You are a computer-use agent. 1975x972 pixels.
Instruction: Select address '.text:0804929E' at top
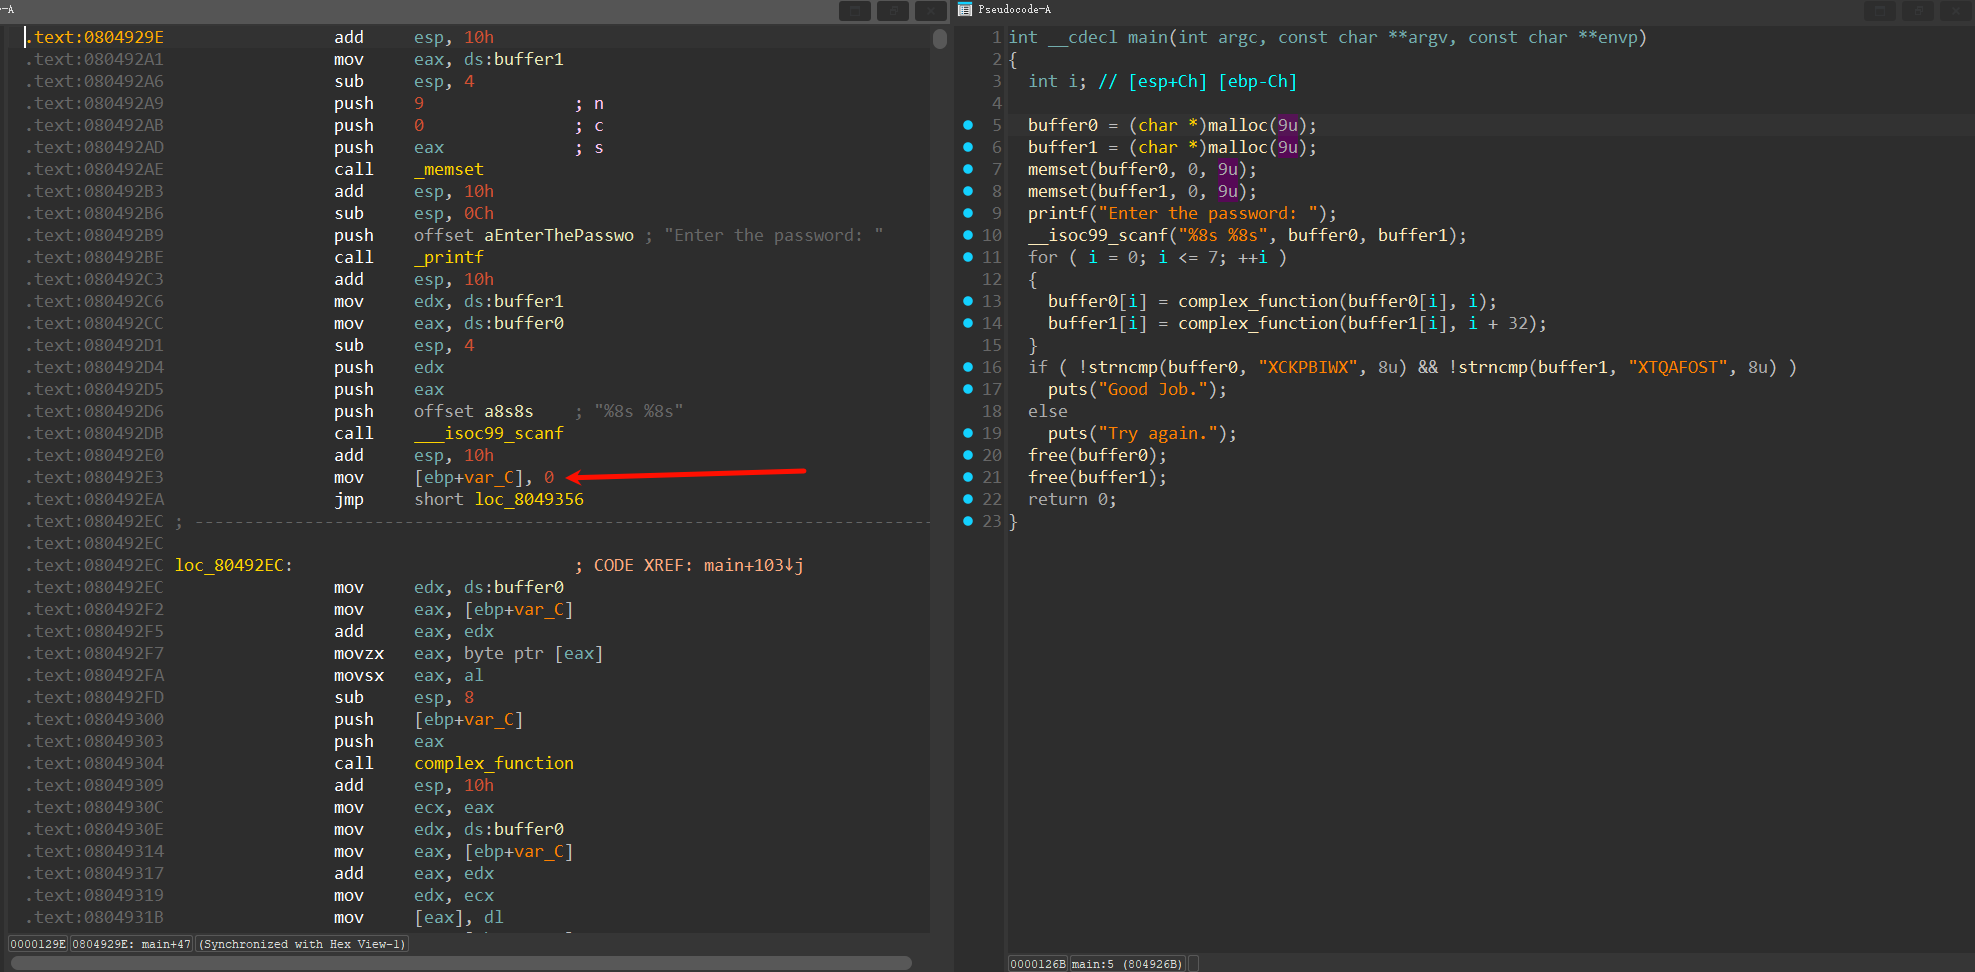tap(94, 37)
